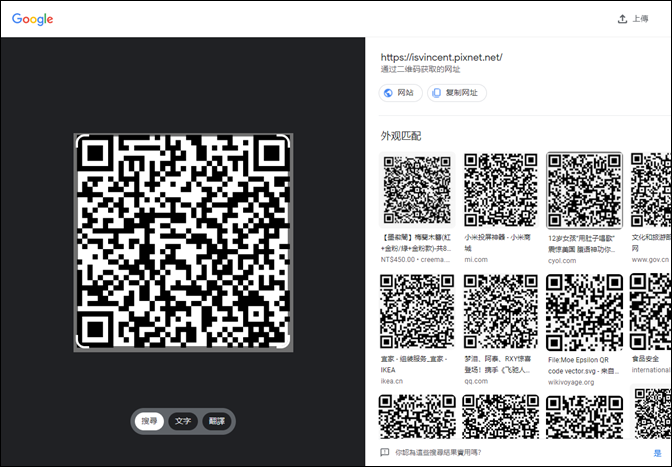This screenshot has height=467, width=672.
Task: Click the 网站 website button
Action: click(x=400, y=93)
